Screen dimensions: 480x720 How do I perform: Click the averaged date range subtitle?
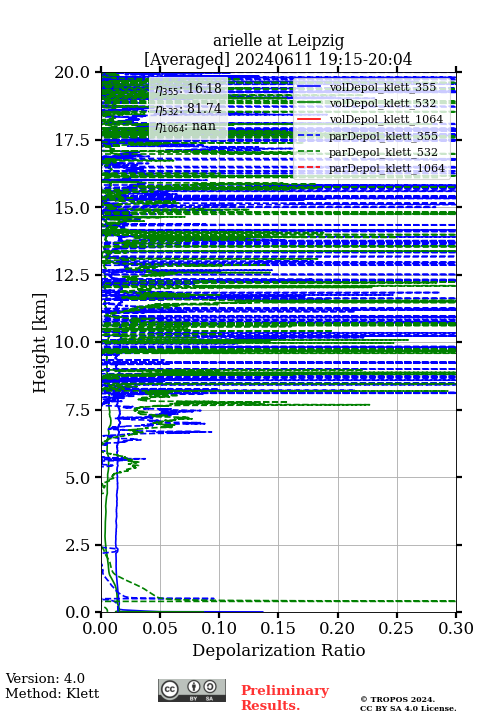[278, 60]
